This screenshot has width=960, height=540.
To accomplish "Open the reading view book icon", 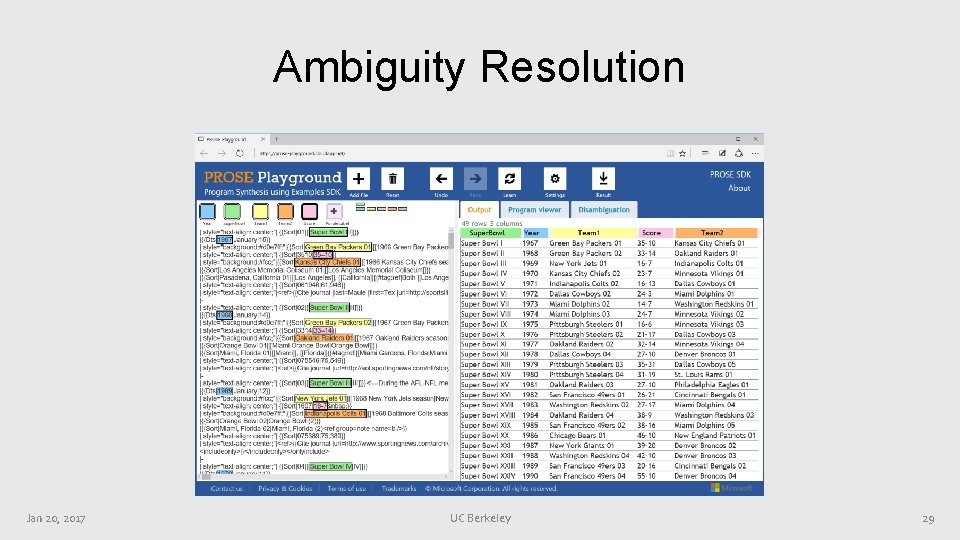I will pyautogui.click(x=670, y=153).
